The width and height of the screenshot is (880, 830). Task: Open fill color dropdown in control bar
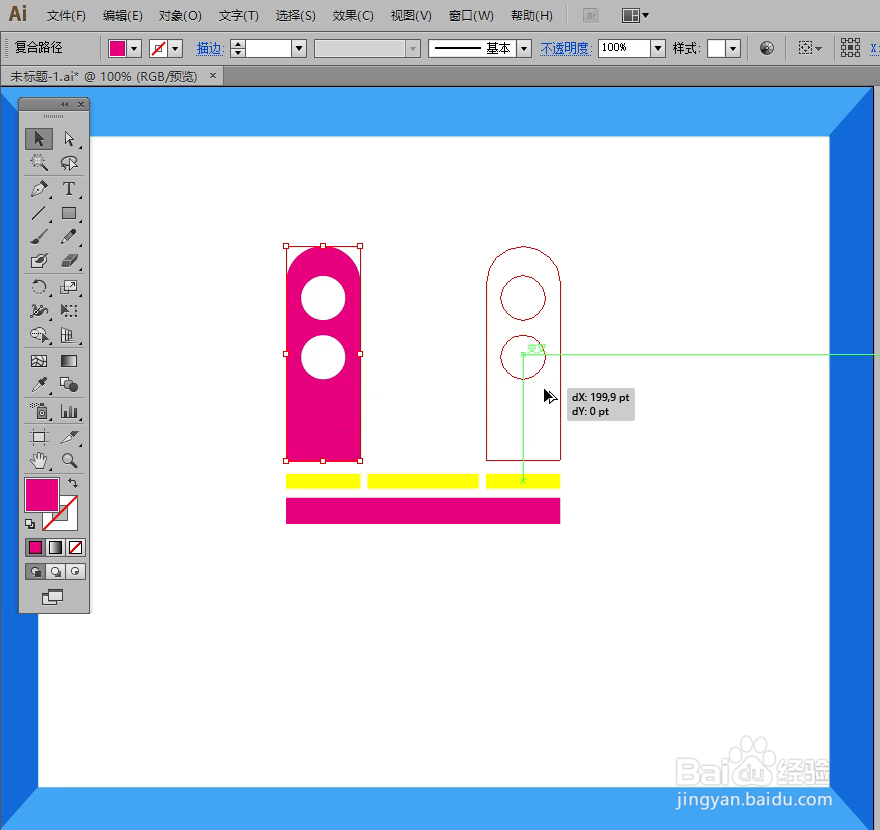coord(134,49)
